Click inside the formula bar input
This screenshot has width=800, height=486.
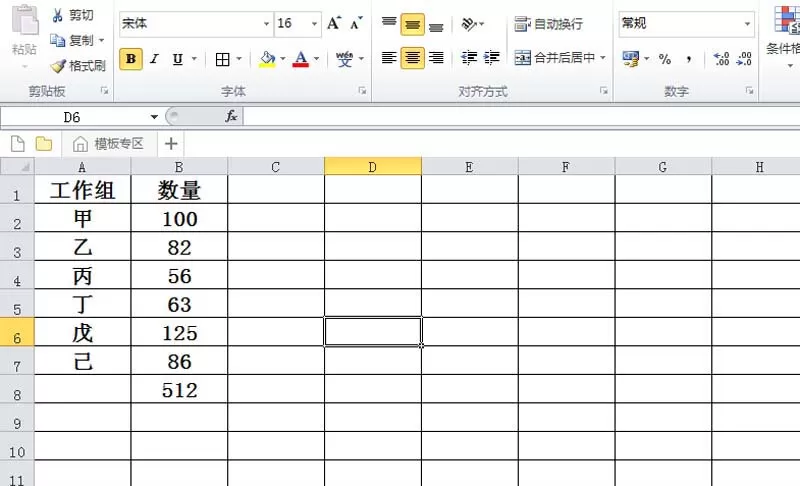click(x=521, y=117)
